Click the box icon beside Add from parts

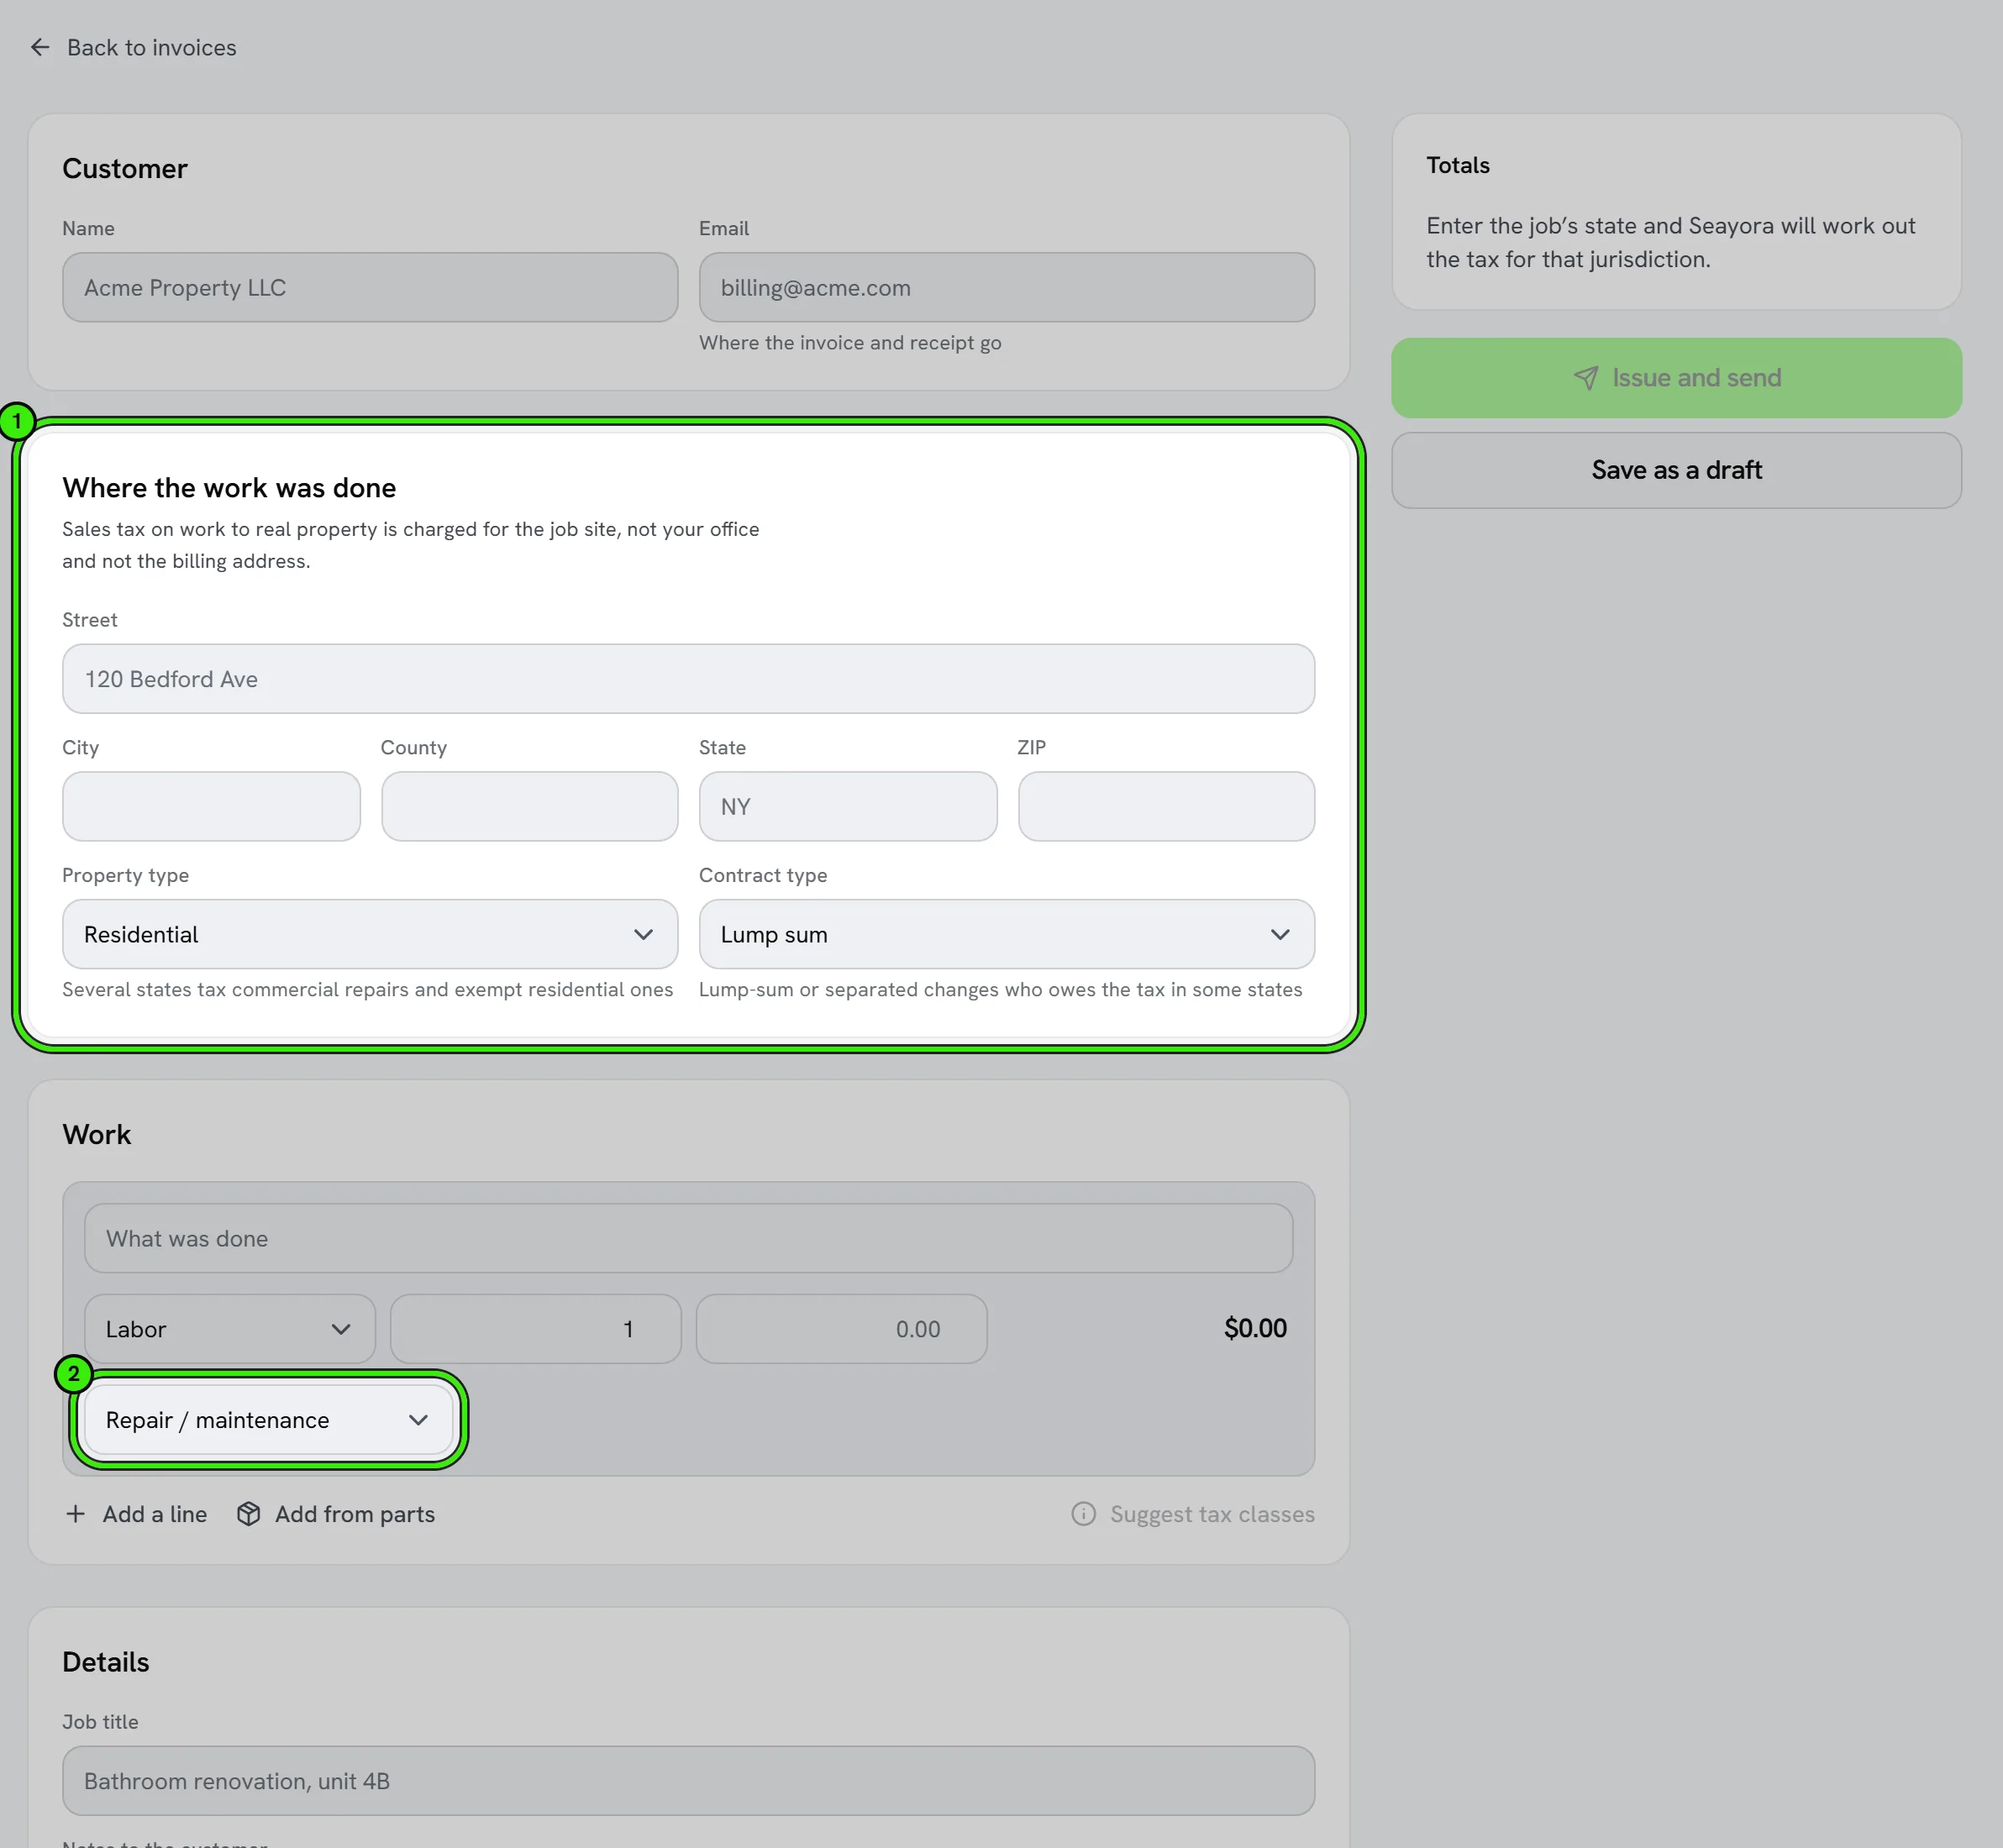click(x=248, y=1513)
